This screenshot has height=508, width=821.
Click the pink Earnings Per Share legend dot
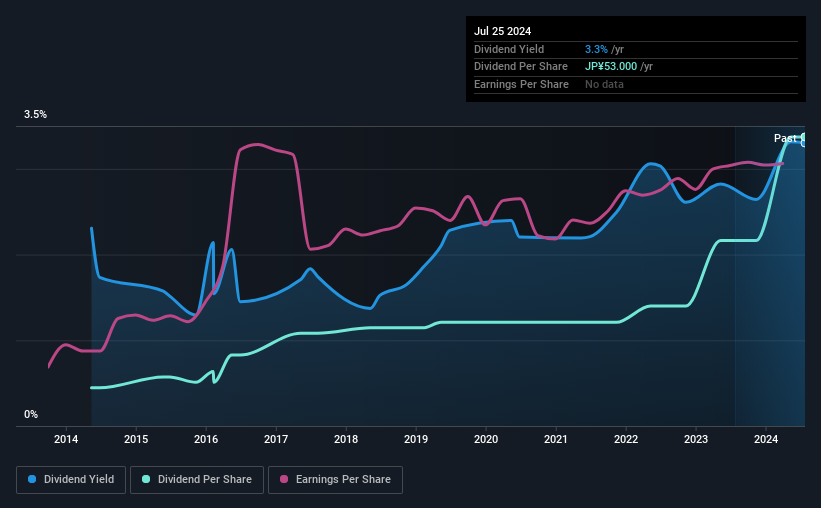284,479
